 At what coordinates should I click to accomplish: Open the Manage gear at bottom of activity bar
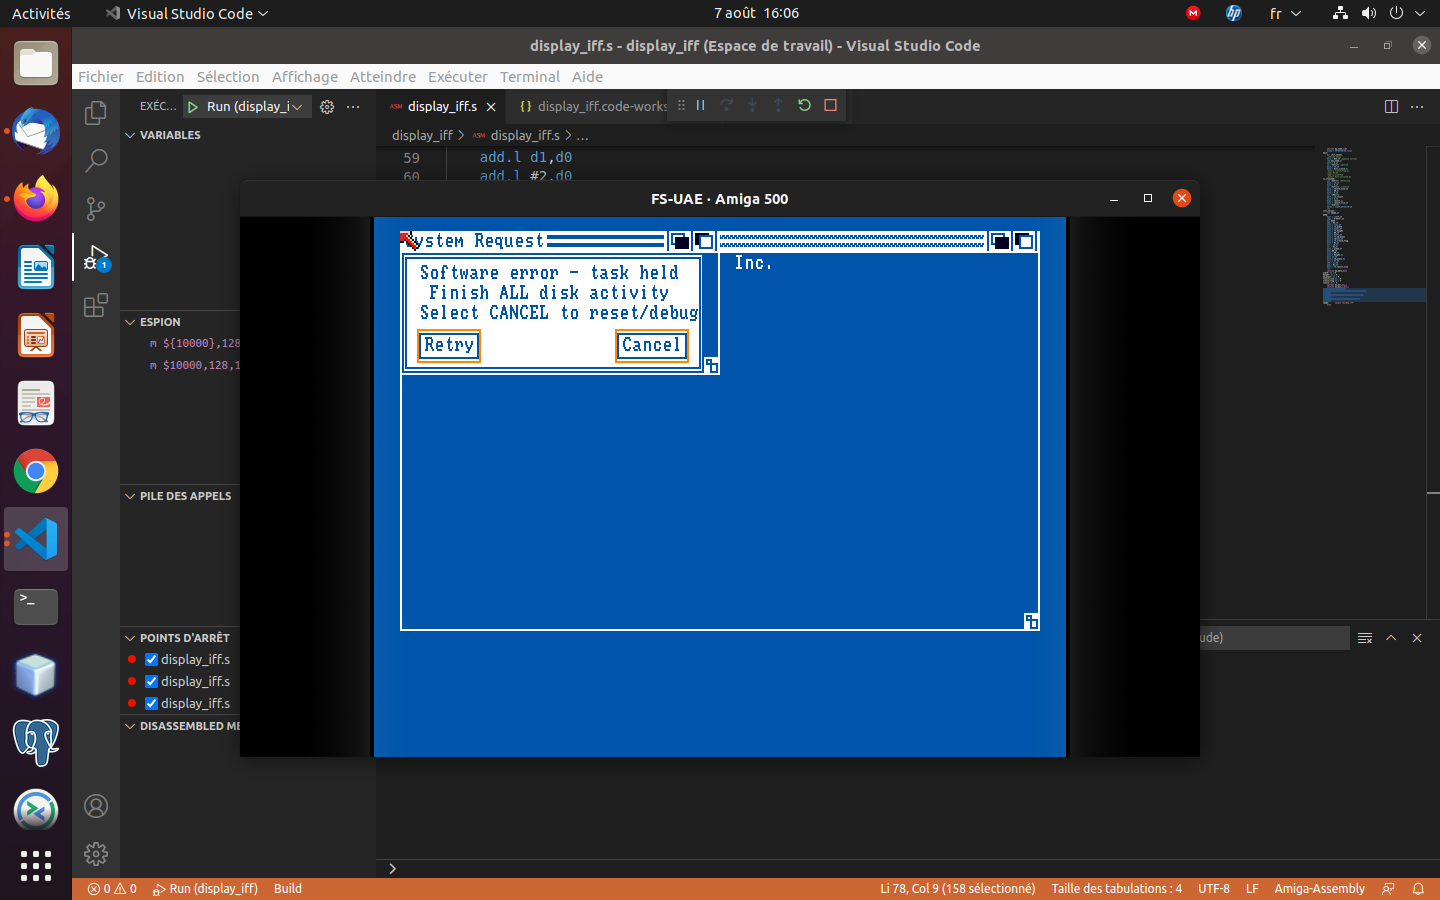click(96, 854)
